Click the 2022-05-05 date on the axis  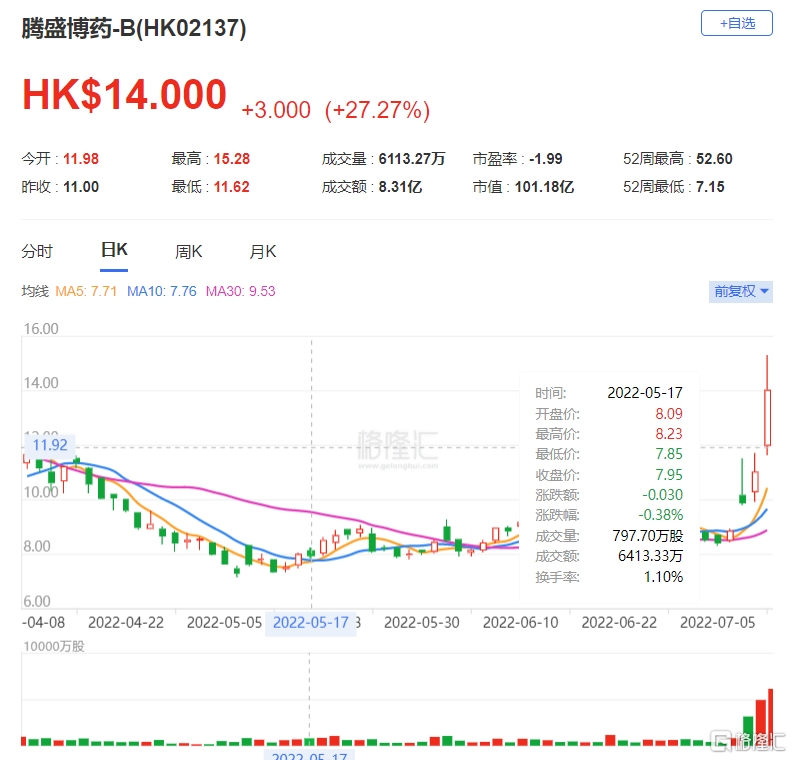(x=224, y=622)
